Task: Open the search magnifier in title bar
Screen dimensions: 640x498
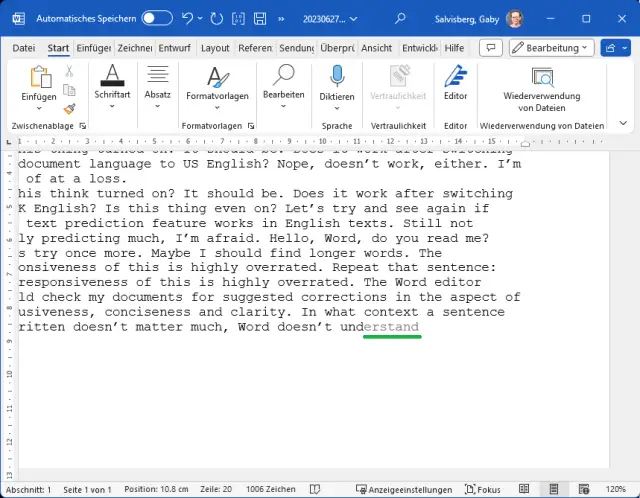Action: (x=400, y=18)
